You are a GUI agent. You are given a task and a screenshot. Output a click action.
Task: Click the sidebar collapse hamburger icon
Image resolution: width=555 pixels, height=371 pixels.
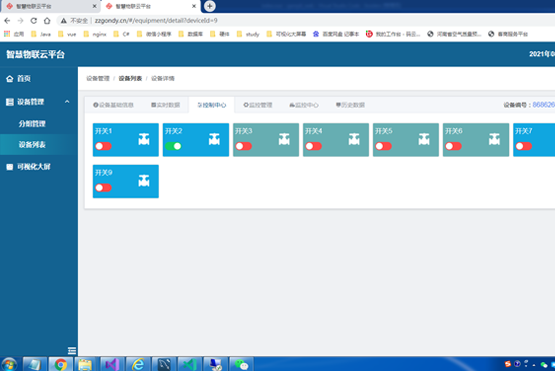click(72, 350)
